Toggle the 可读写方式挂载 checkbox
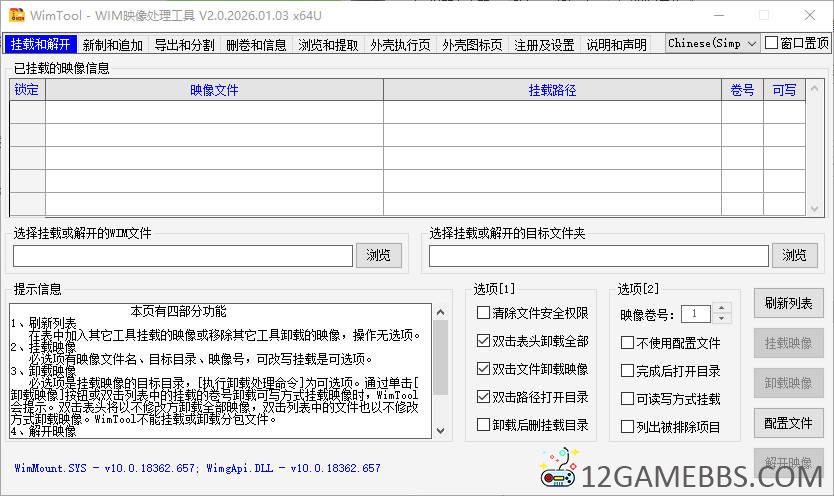Image resolution: width=834 pixels, height=496 pixels. click(628, 399)
